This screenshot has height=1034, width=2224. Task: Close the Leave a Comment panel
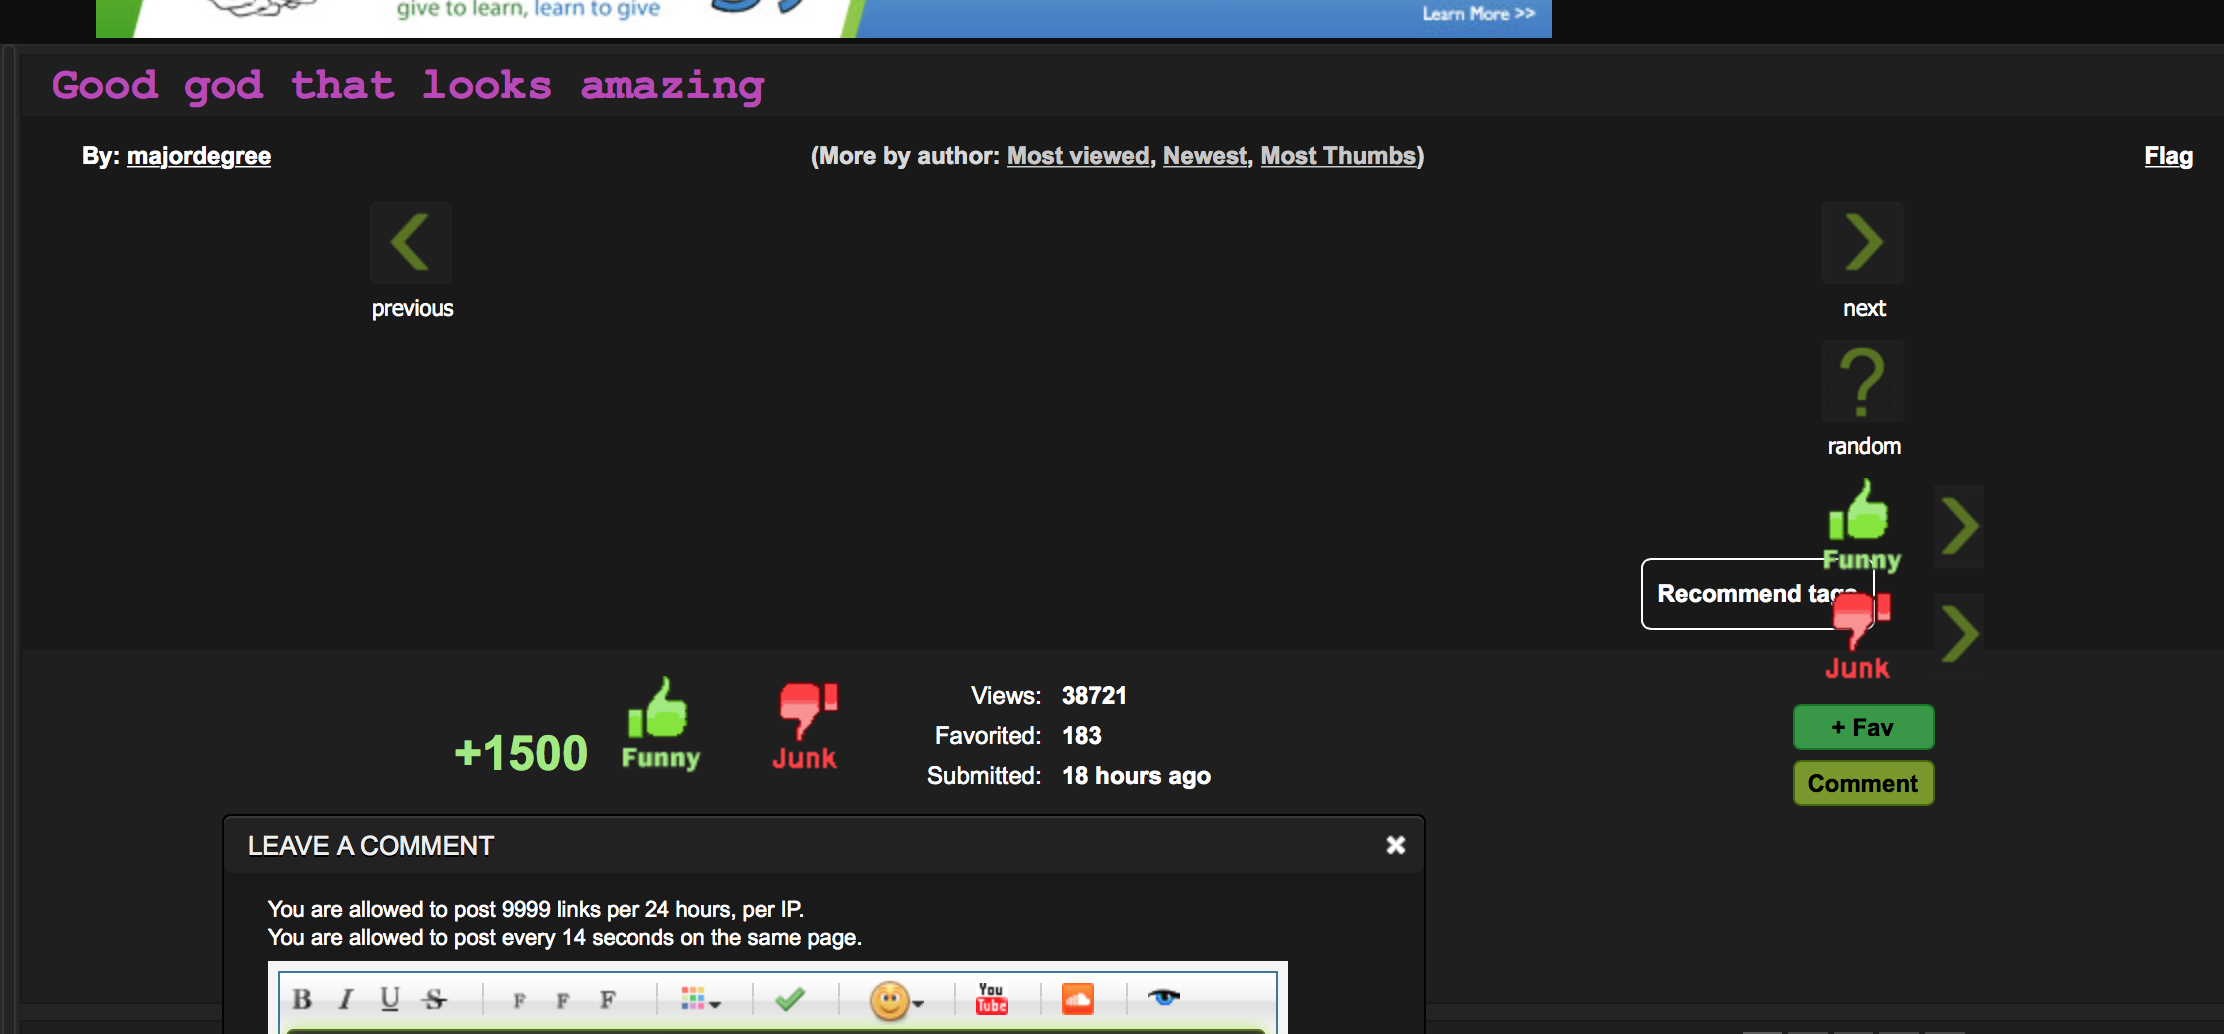tap(1396, 845)
